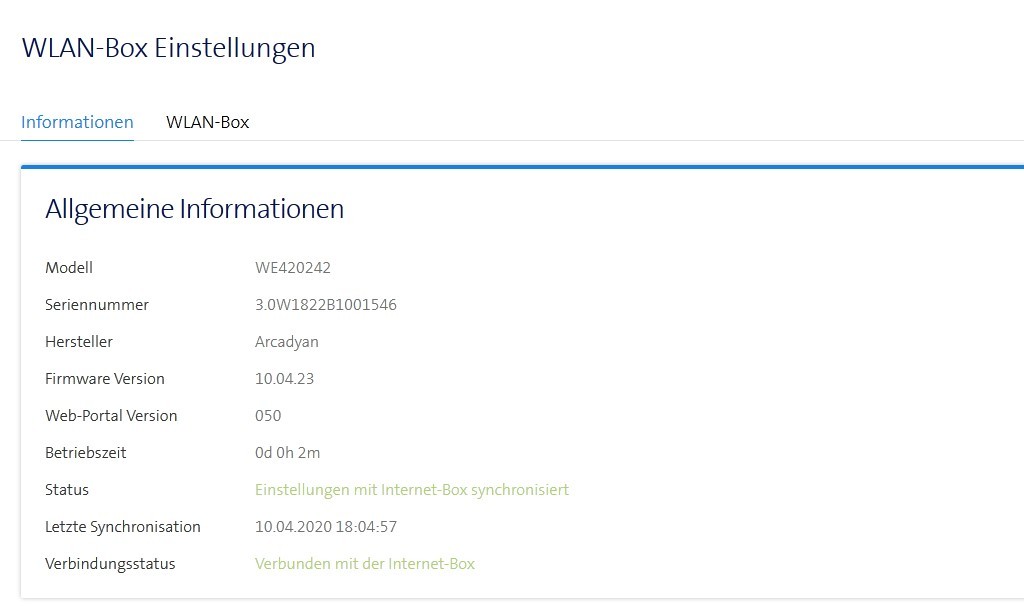Click the Letzte Synchronisation timestamp
The width and height of the screenshot is (1024, 606).
326,526
